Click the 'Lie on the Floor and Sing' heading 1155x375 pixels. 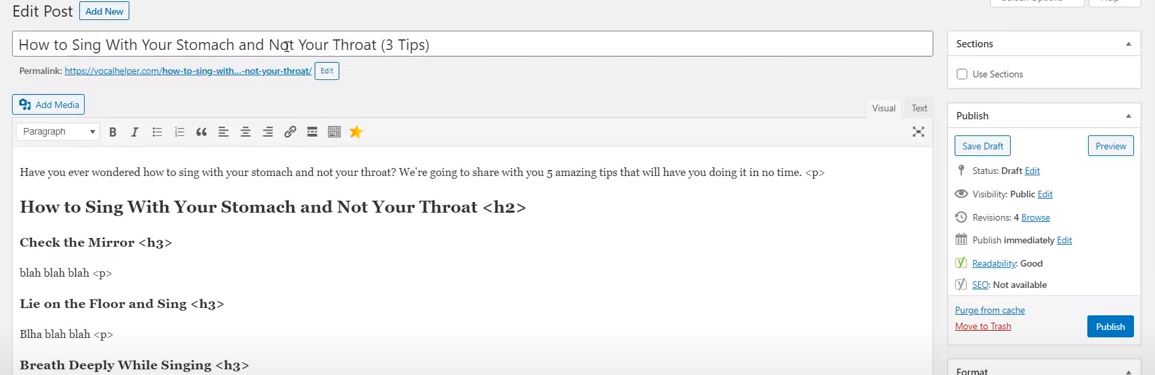pyautogui.click(x=122, y=304)
